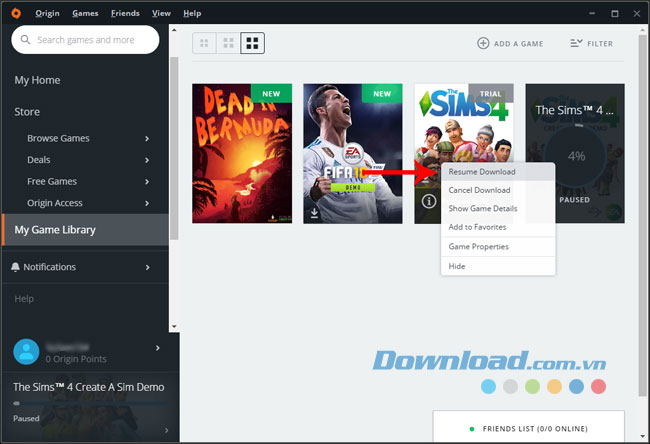The width and height of the screenshot is (650, 444).
Task: Click the sidebar scroll down arrow
Action: [x=174, y=327]
